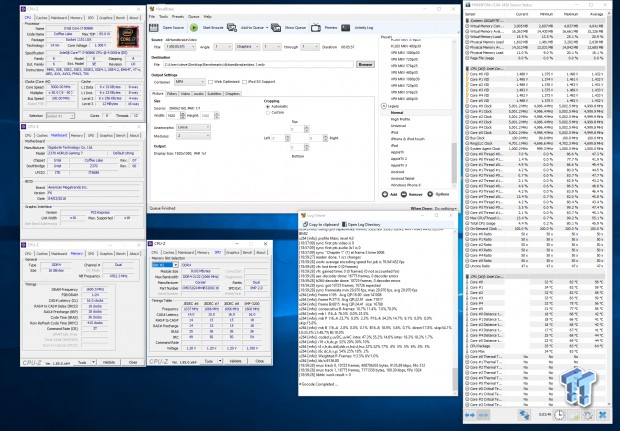
Task: Click Open Log Directory in Log Viewer
Action: [x=361, y=224]
